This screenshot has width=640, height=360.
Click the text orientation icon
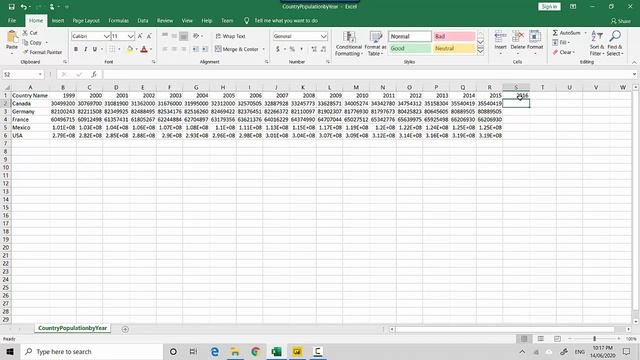coord(196,36)
